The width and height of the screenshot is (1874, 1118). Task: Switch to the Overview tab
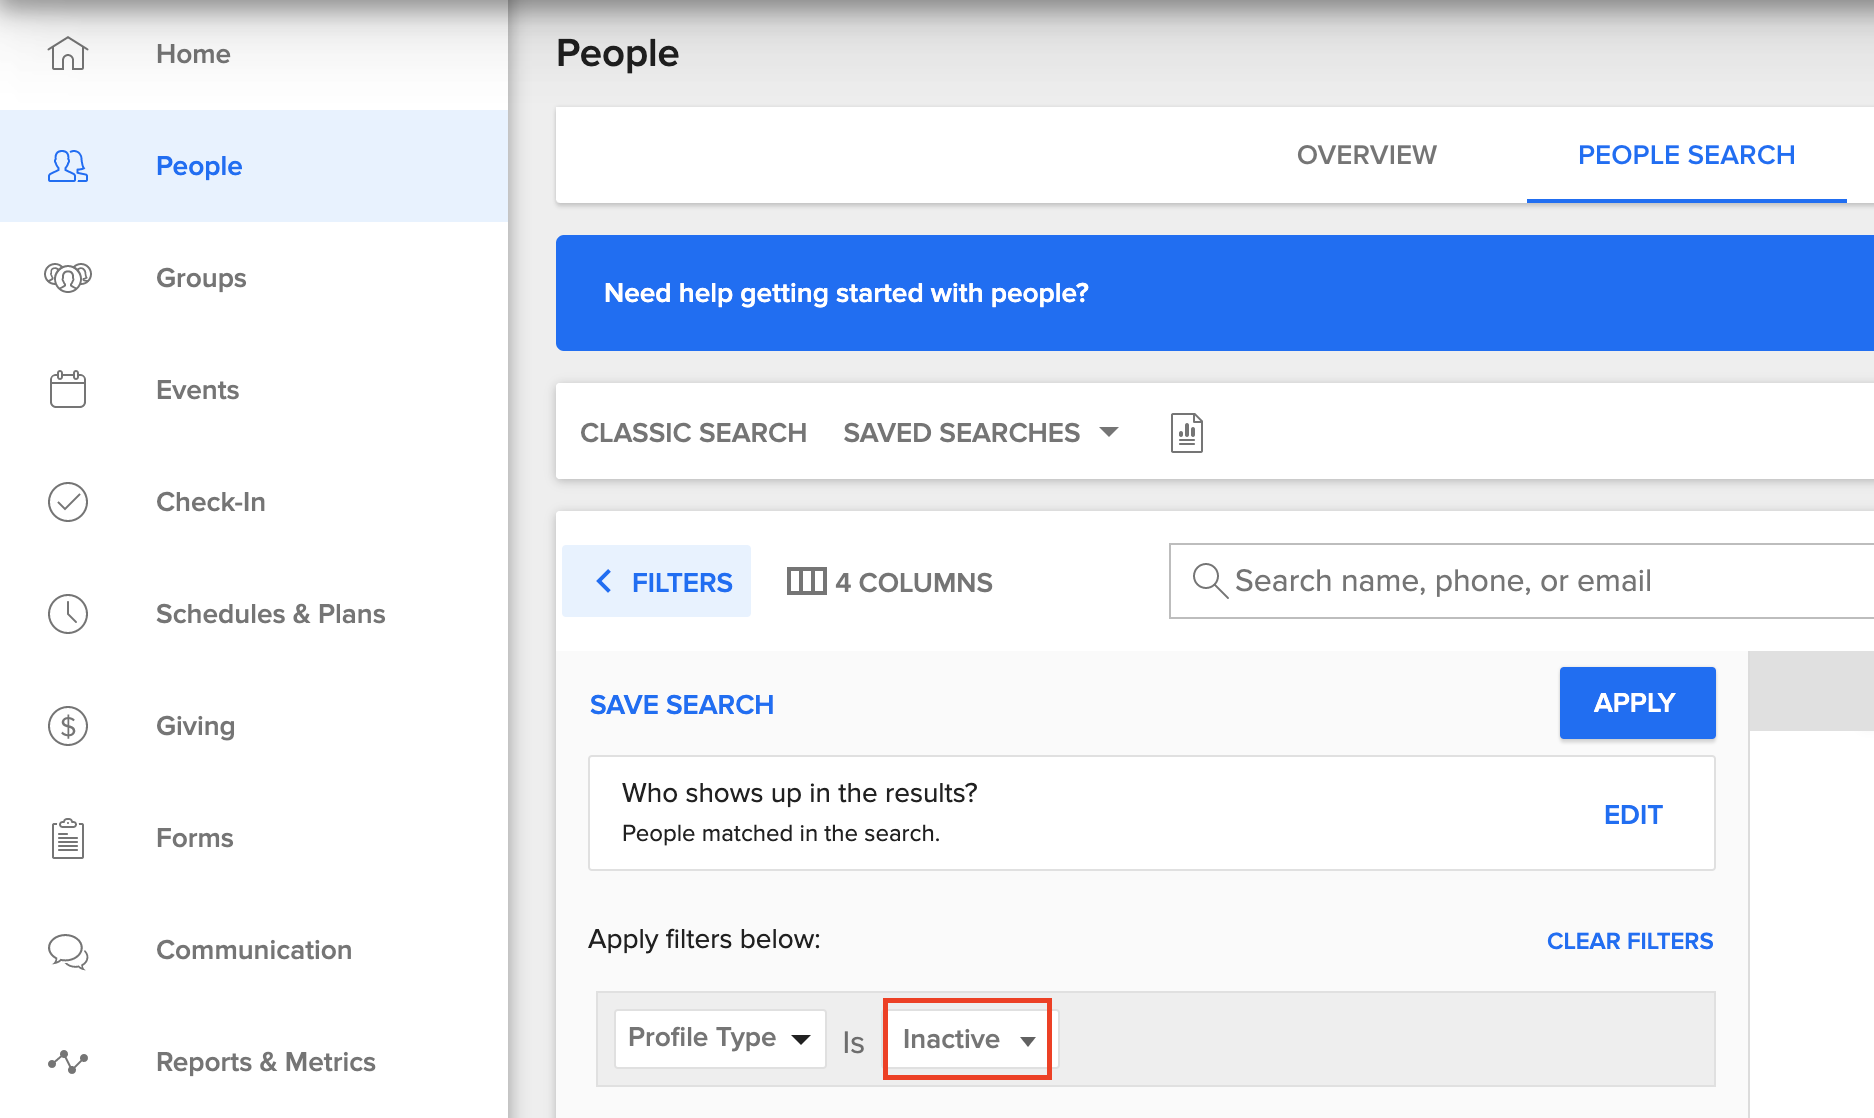click(x=1366, y=155)
